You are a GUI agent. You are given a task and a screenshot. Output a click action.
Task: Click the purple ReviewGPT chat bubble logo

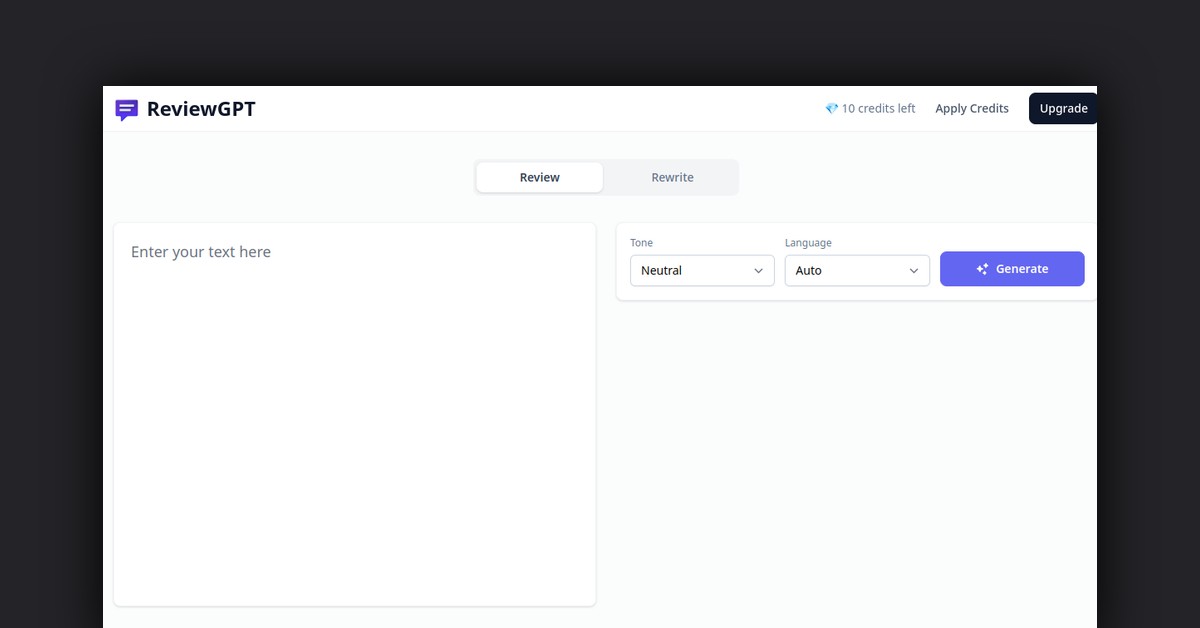point(126,110)
